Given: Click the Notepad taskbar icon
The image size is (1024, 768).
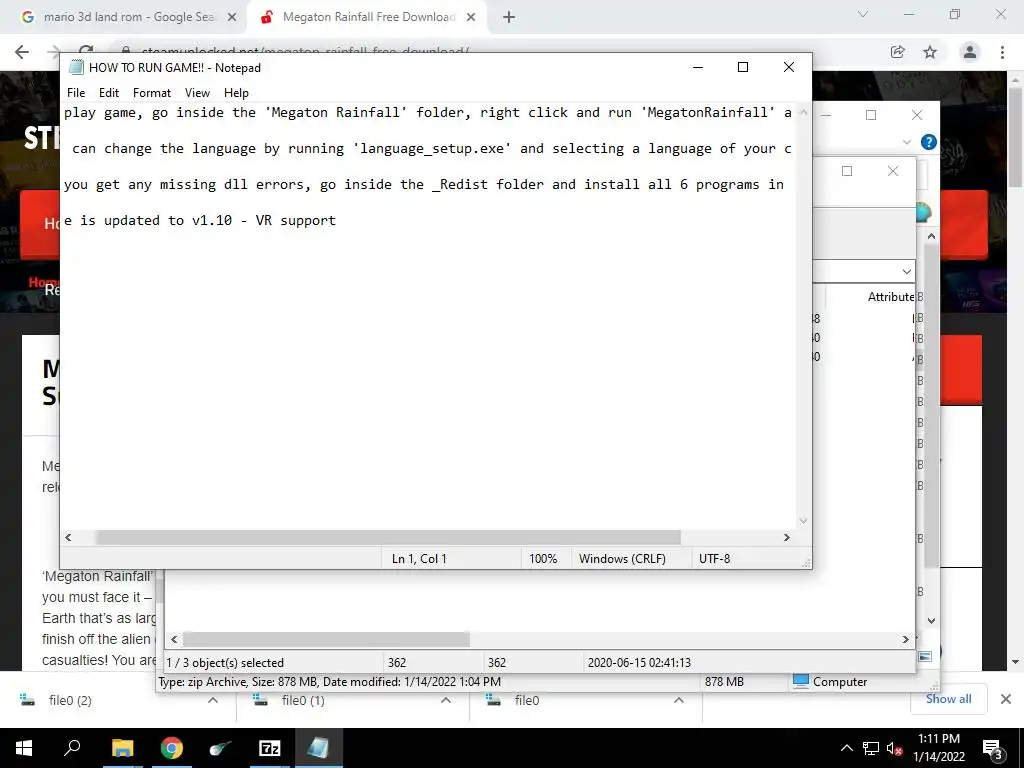Looking at the screenshot, I should (x=318, y=748).
